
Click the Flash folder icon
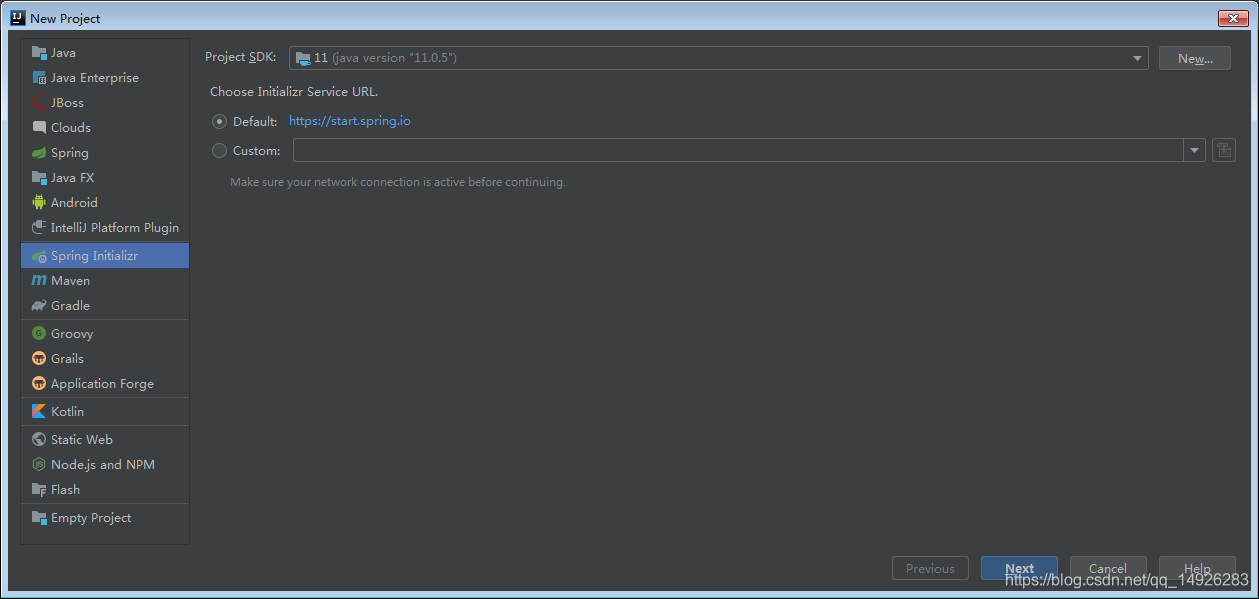(39, 490)
